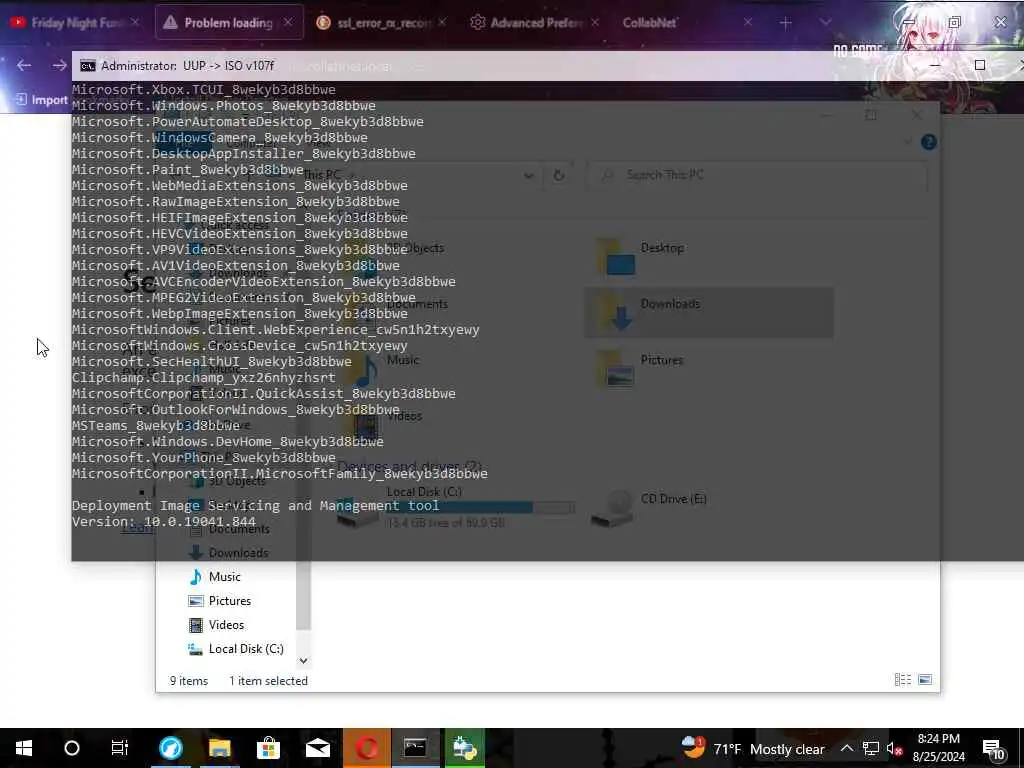Screen dimensions: 1024x768
Task: Open File Explorer help icon
Action: (929, 142)
